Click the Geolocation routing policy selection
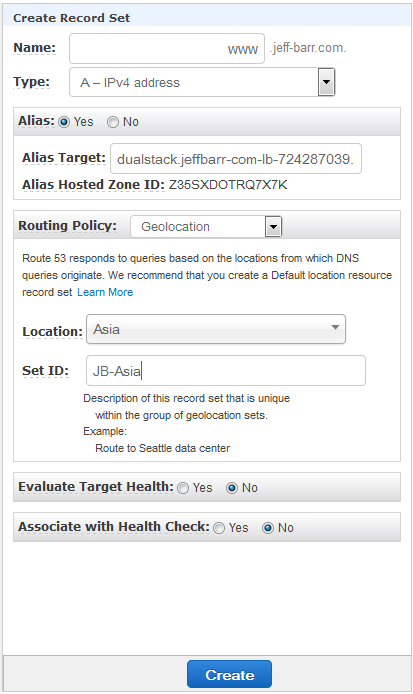This screenshot has height=694, width=413. pyautogui.click(x=198, y=227)
